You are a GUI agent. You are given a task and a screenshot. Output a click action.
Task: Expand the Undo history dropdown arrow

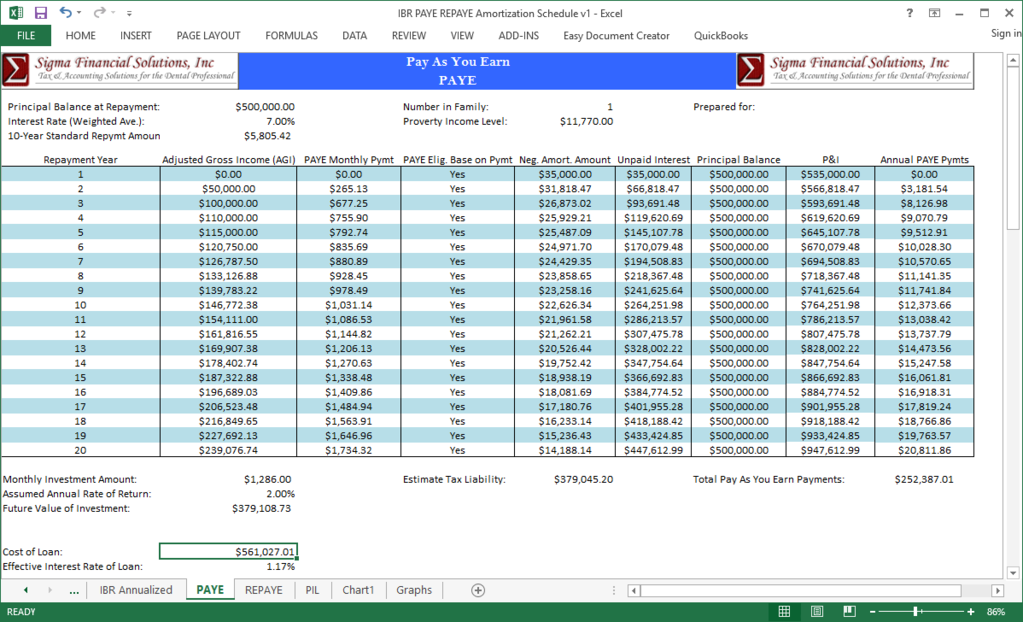click(x=79, y=12)
